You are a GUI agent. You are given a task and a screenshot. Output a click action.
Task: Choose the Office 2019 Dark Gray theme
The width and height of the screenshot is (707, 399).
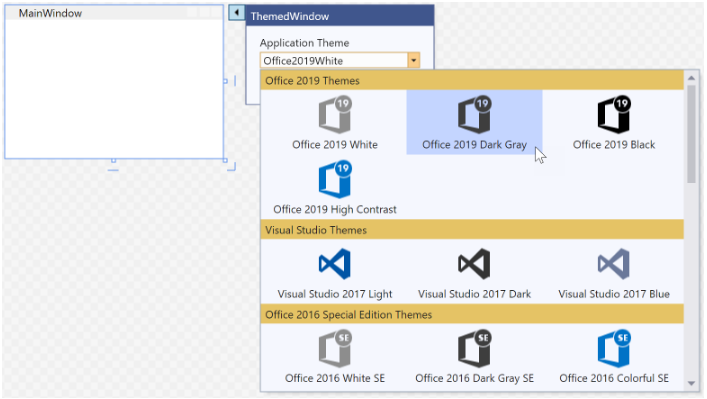coord(474,122)
